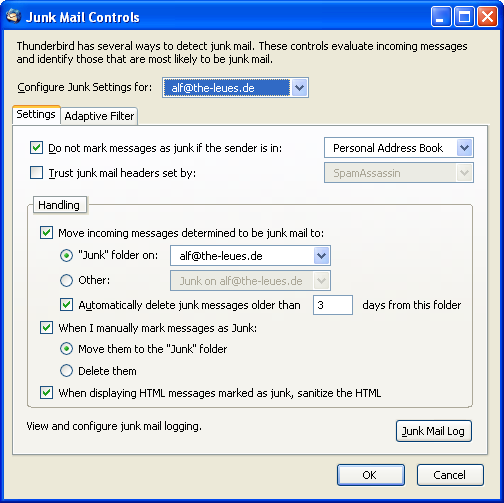
Task: Click the 'Handling' group label
Action: pyautogui.click(x=59, y=205)
